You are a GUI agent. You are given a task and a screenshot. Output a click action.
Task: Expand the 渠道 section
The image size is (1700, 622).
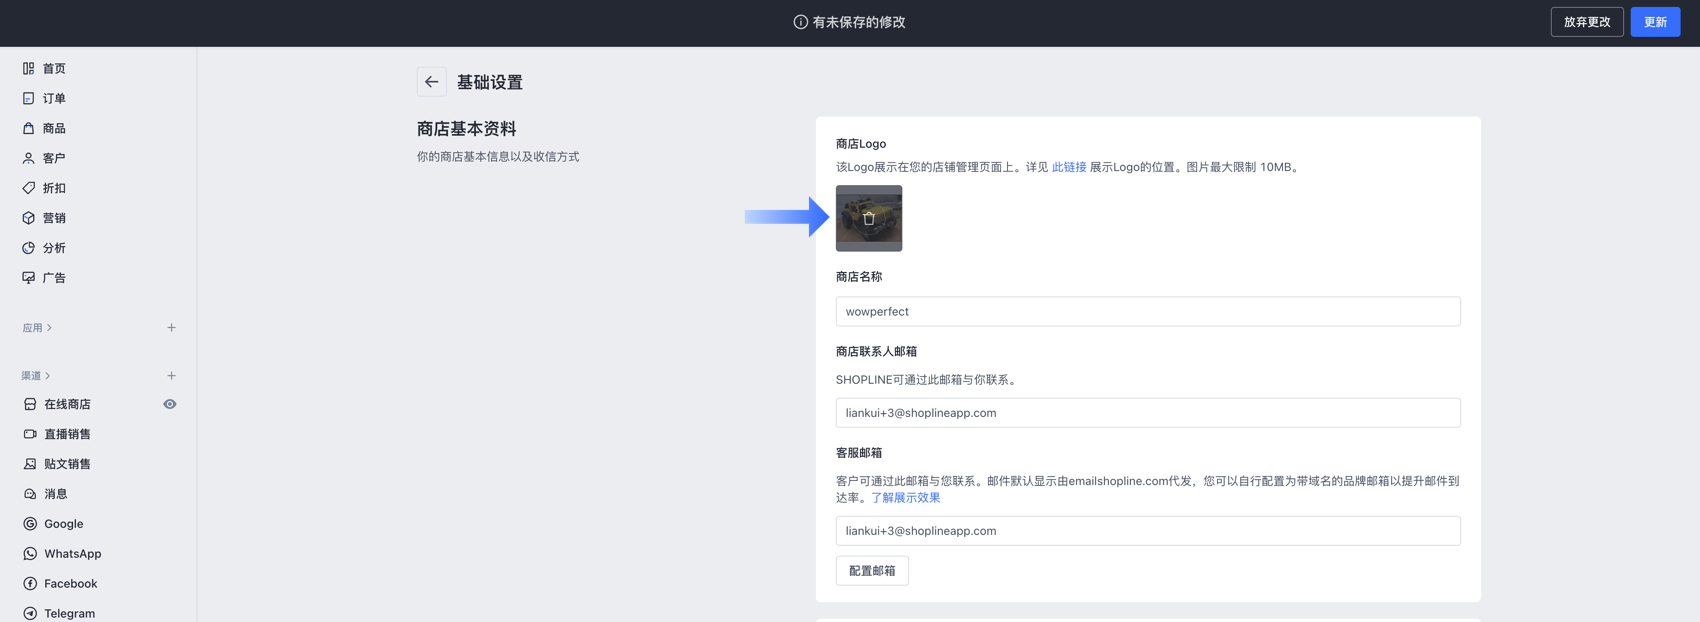coord(36,376)
